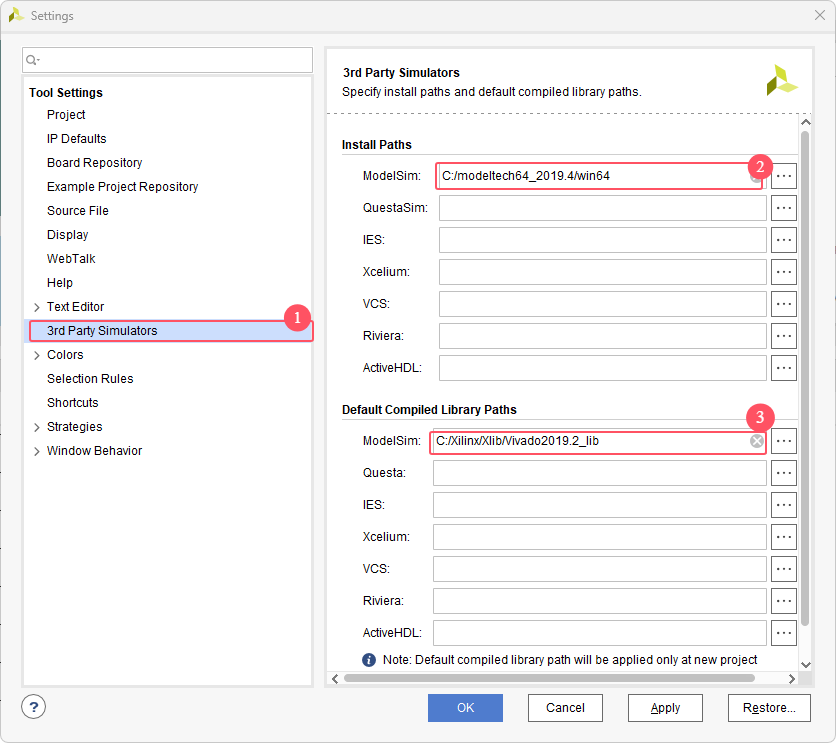
Task: Click the Xcelium compiled library path field
Action: tap(599, 537)
